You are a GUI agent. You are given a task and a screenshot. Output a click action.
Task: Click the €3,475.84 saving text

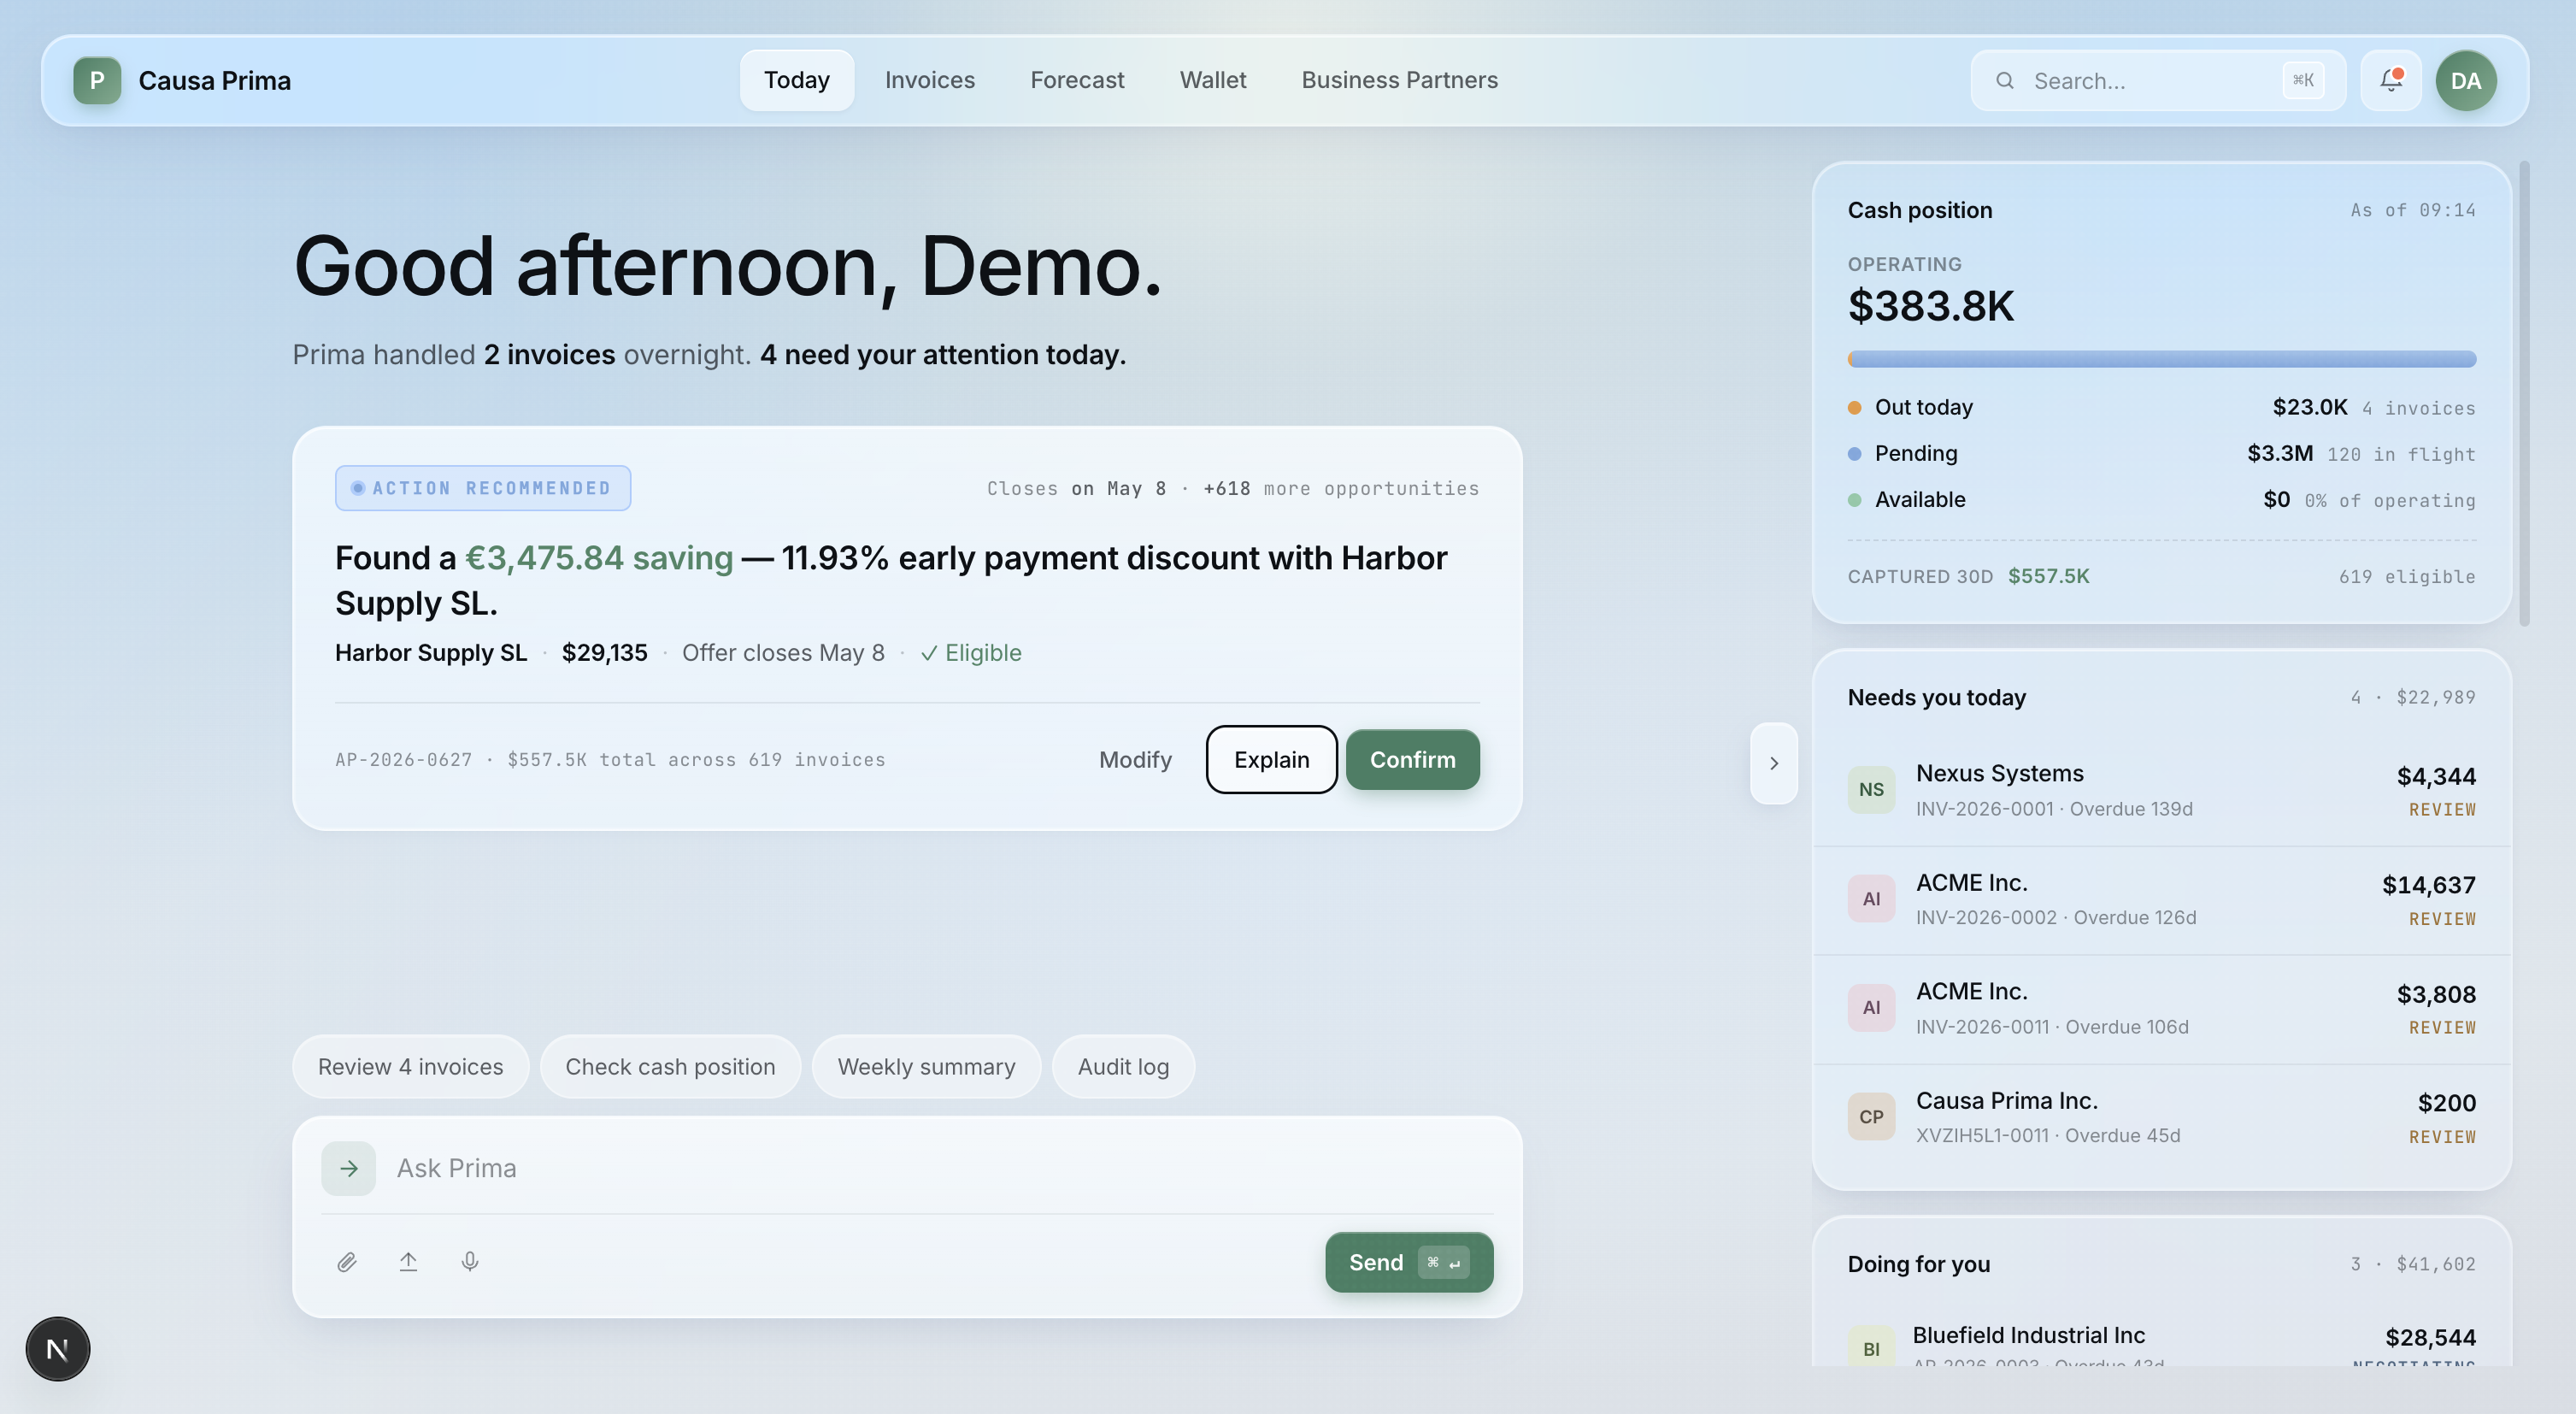599,558
